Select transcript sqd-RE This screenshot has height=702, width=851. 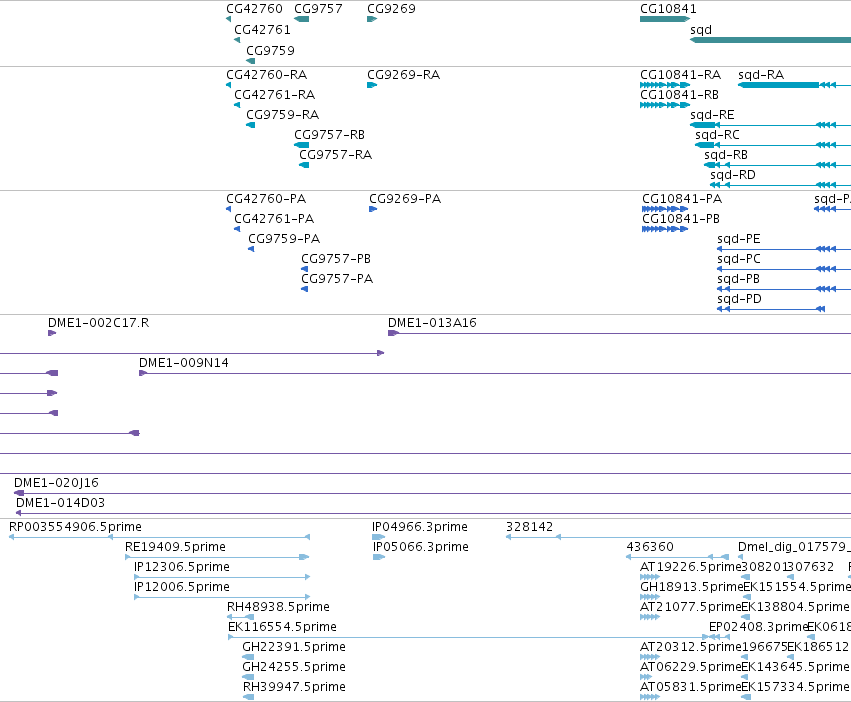(712, 115)
